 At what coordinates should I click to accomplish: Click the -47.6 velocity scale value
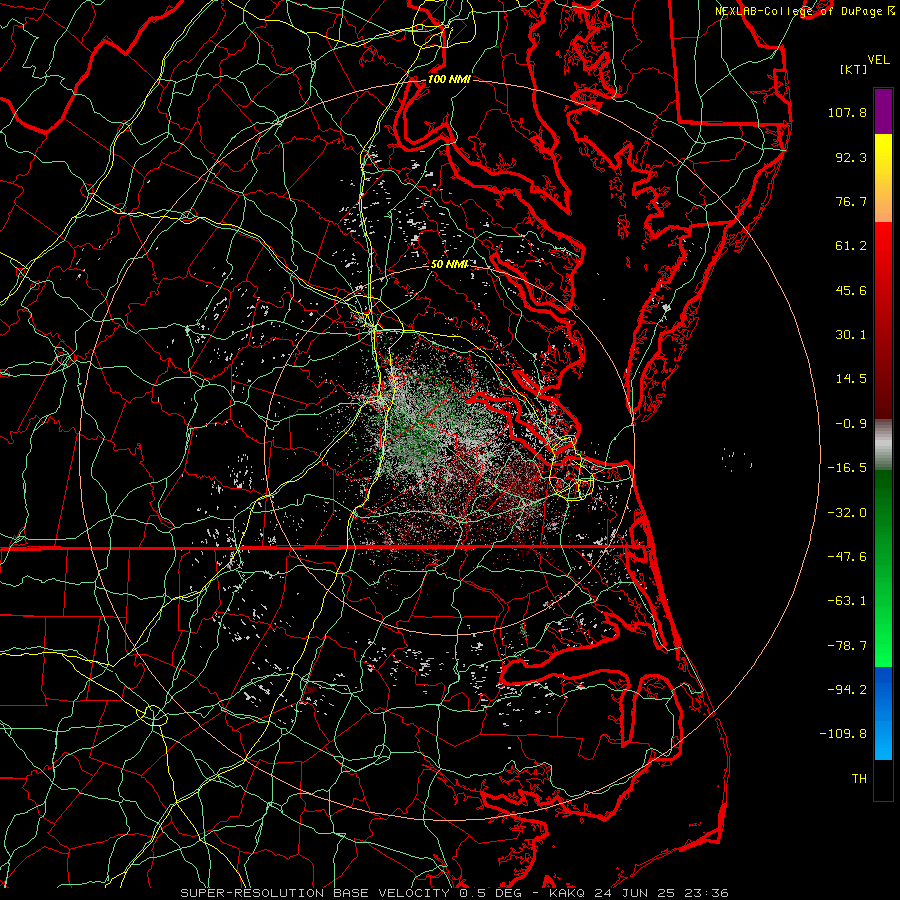point(847,557)
